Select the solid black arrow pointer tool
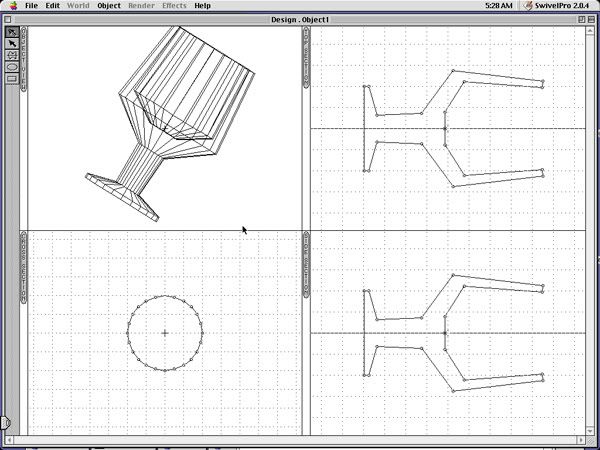 (11, 43)
